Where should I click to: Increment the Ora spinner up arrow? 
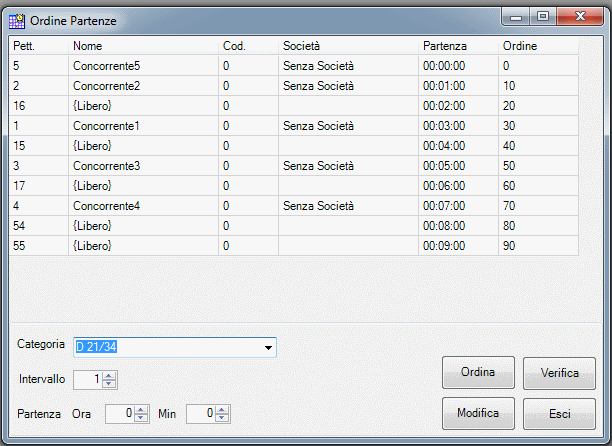[141, 410]
